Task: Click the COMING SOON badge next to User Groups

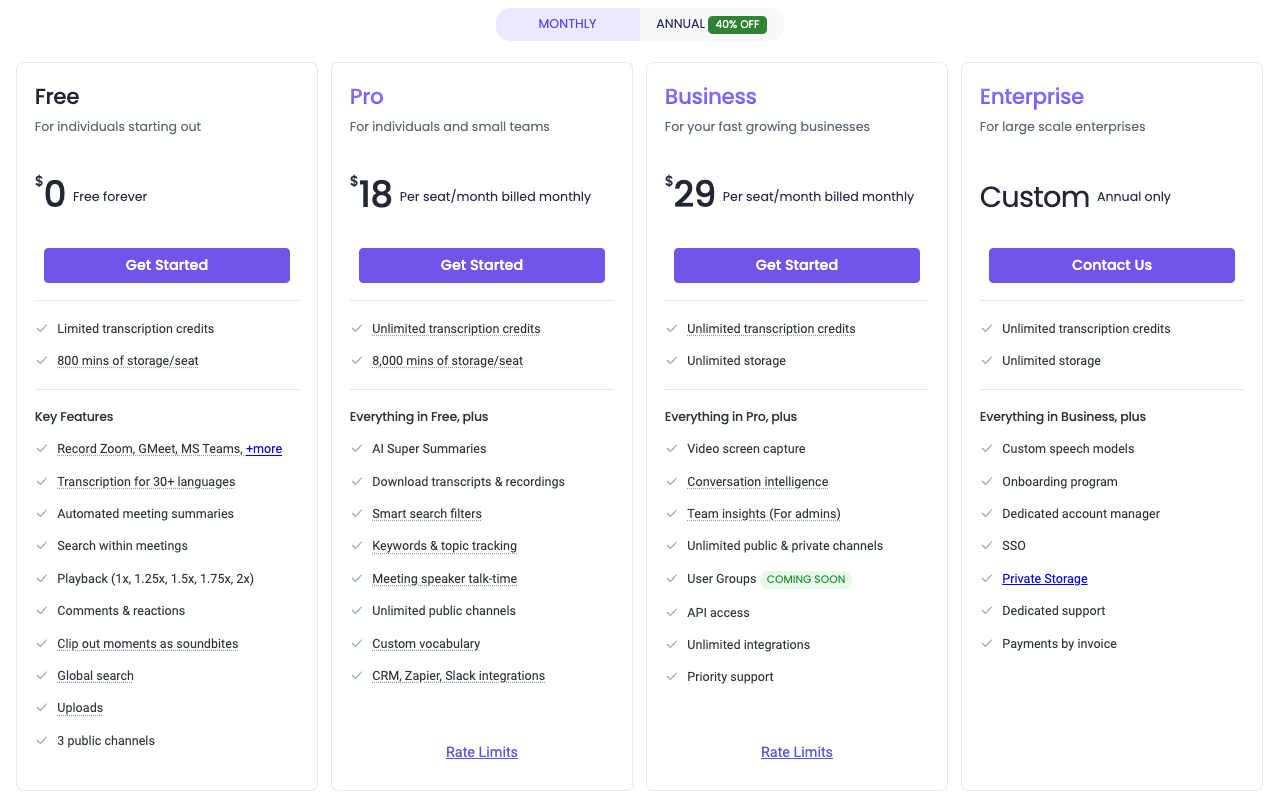Action: [805, 579]
